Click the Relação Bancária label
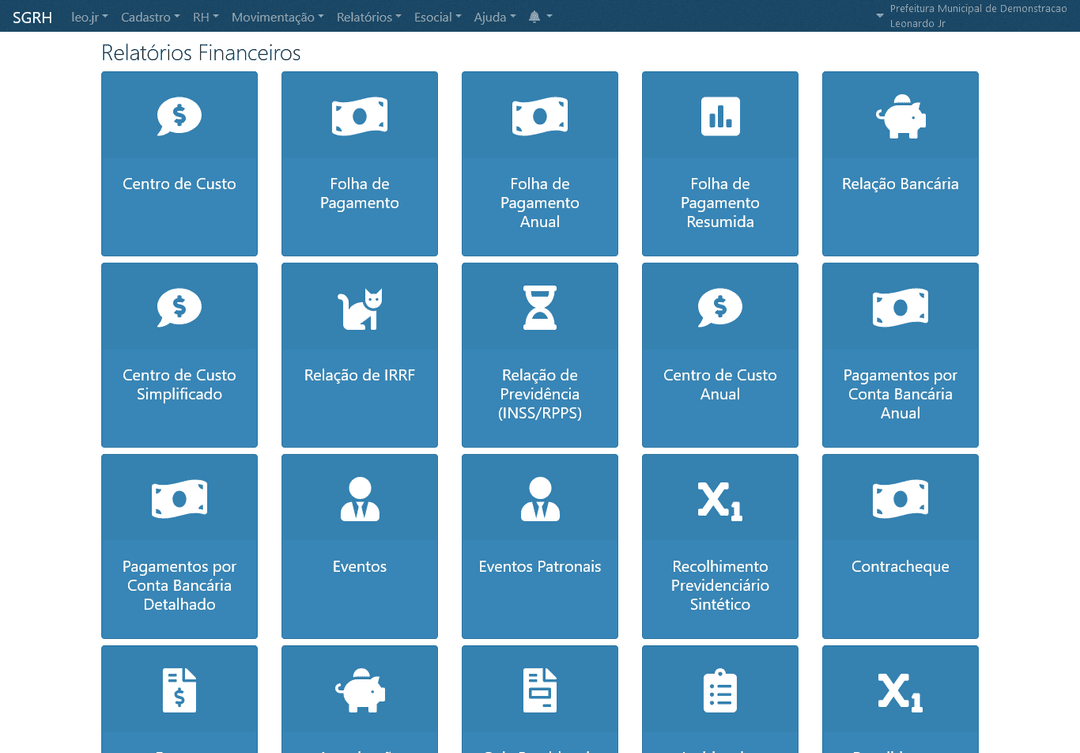This screenshot has width=1080, height=753. 900,184
